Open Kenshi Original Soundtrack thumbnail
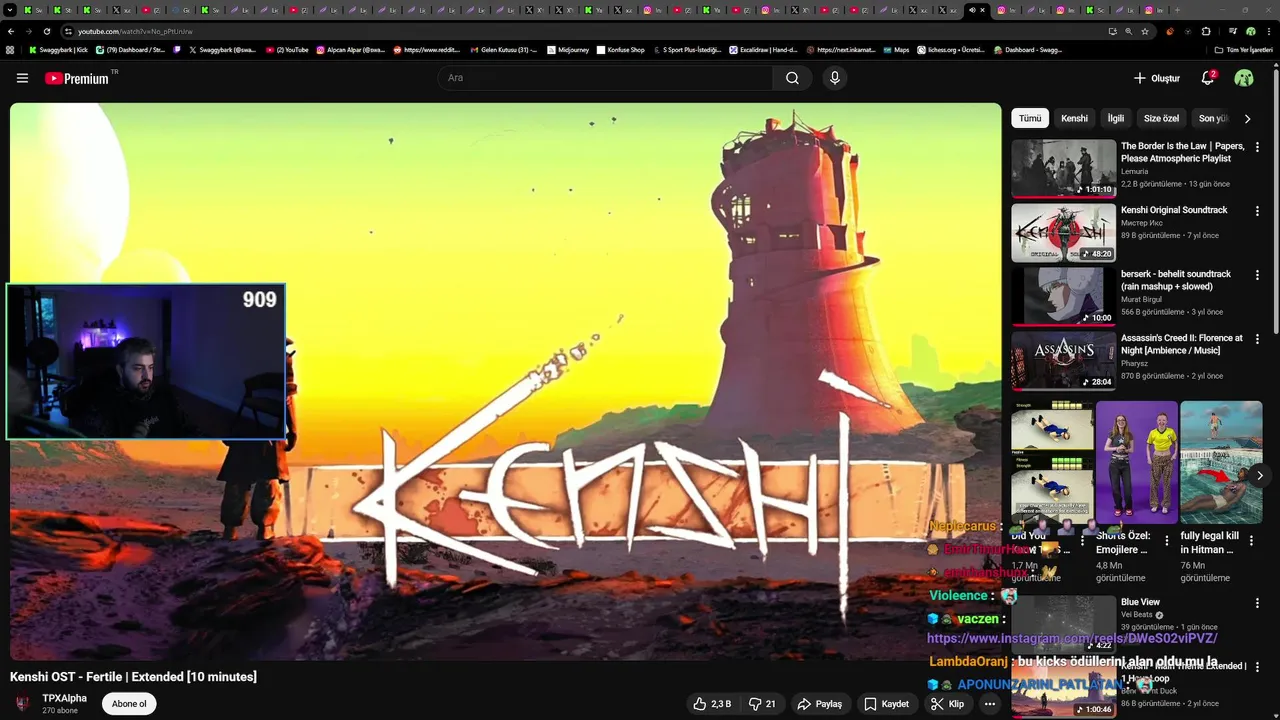 (x=1063, y=232)
